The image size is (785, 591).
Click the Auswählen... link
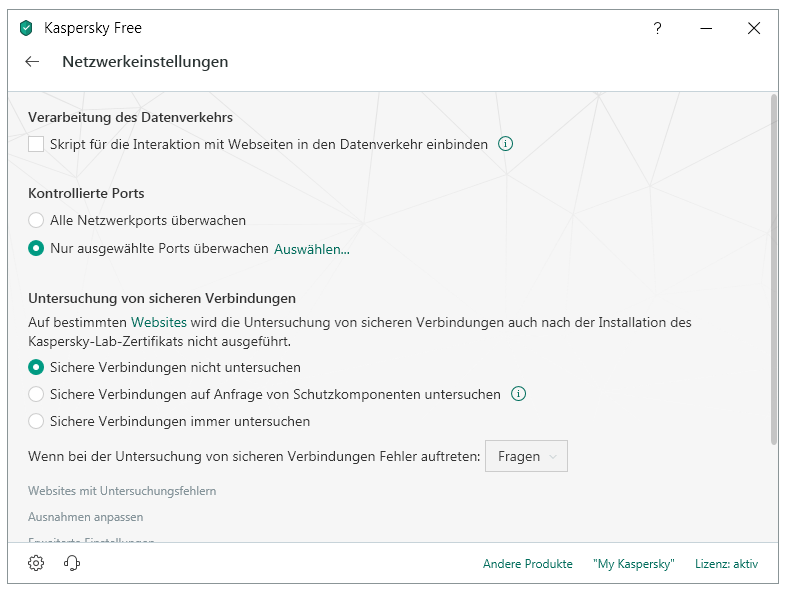pyautogui.click(x=312, y=249)
